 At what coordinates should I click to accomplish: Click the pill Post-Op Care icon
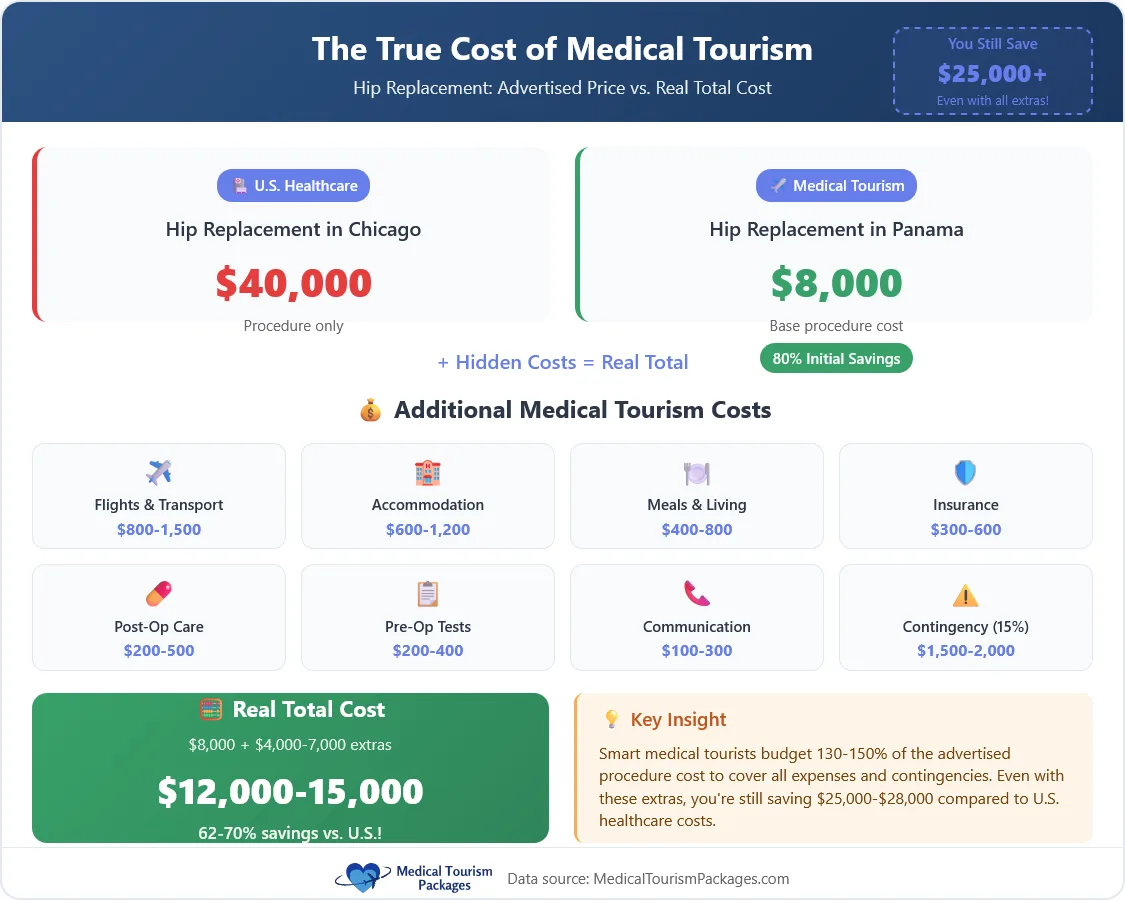tap(159, 594)
